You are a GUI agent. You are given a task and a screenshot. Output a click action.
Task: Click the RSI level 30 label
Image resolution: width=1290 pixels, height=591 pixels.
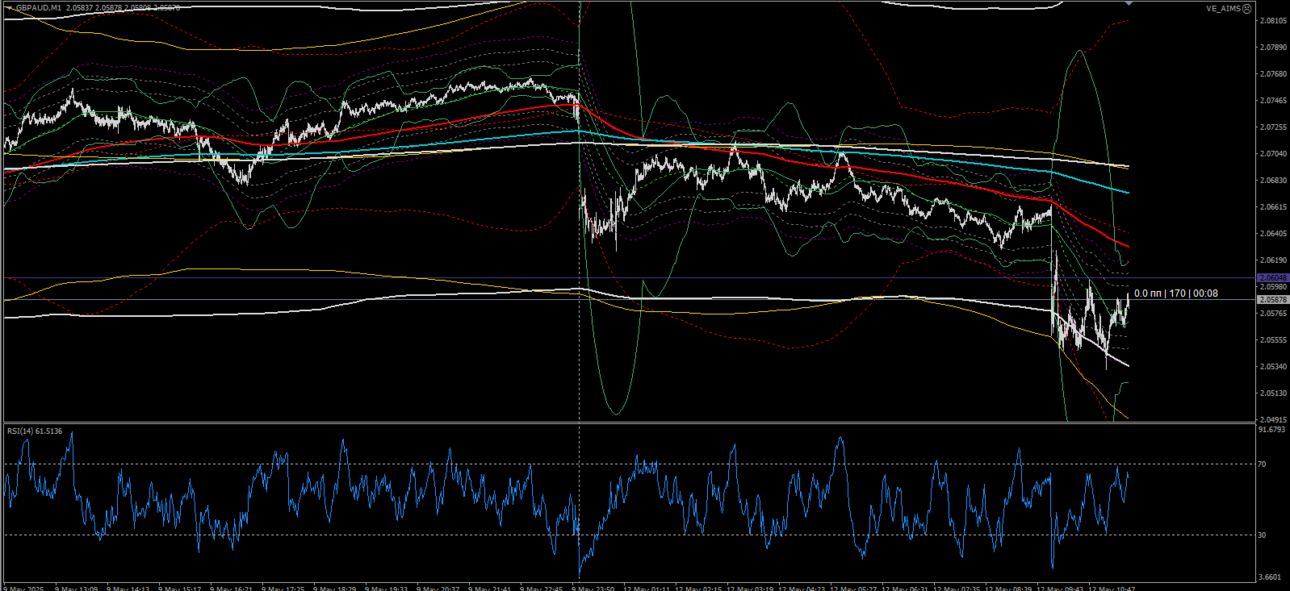click(x=1263, y=535)
